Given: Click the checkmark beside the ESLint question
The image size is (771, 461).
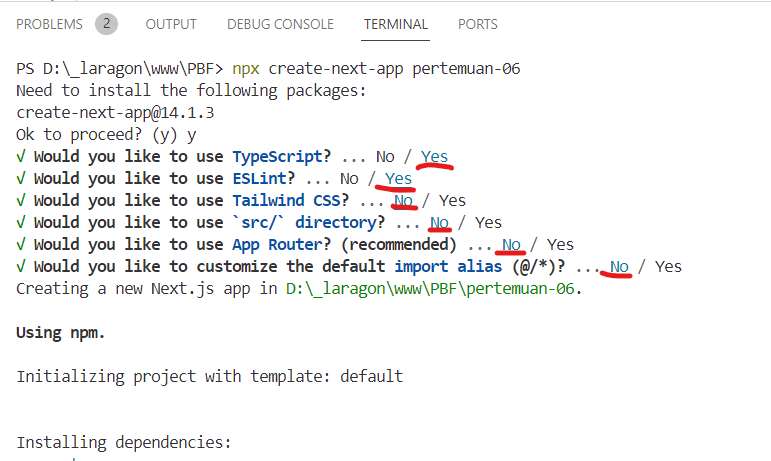Looking at the screenshot, I should [x=21, y=179].
